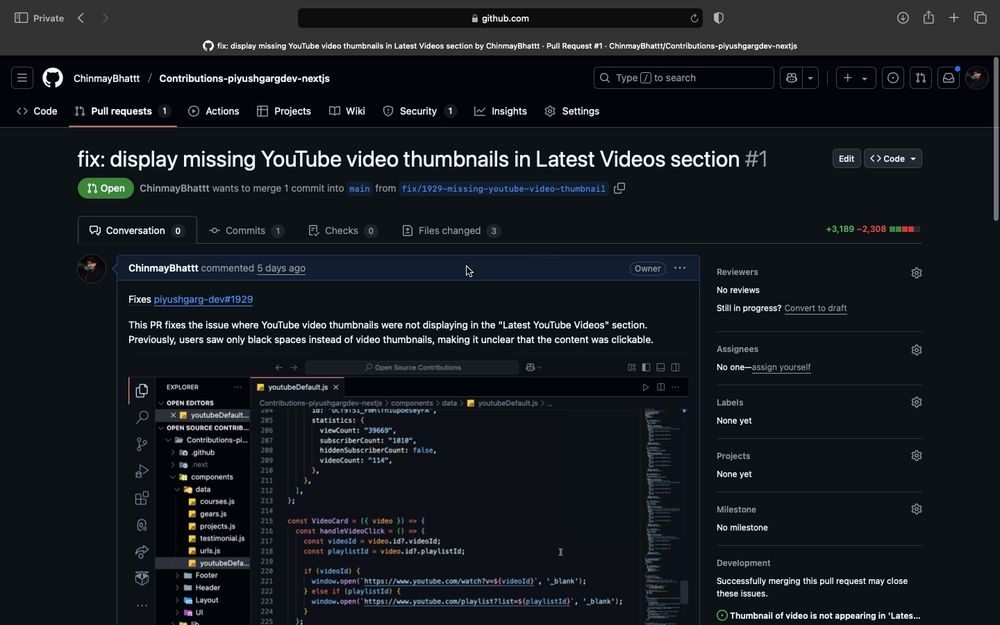Go back in Safari

pos(81,18)
